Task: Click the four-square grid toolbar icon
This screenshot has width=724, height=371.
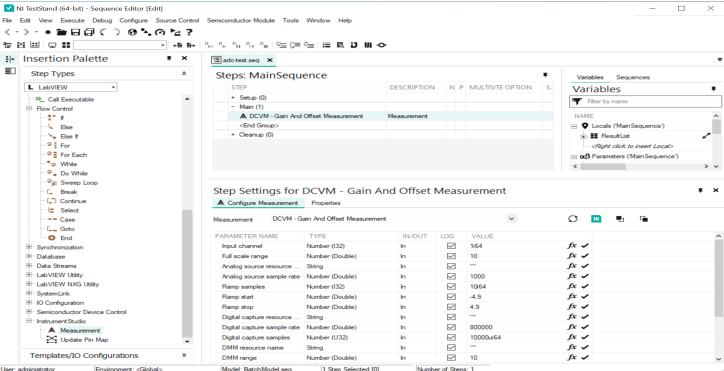Action: (x=66, y=45)
